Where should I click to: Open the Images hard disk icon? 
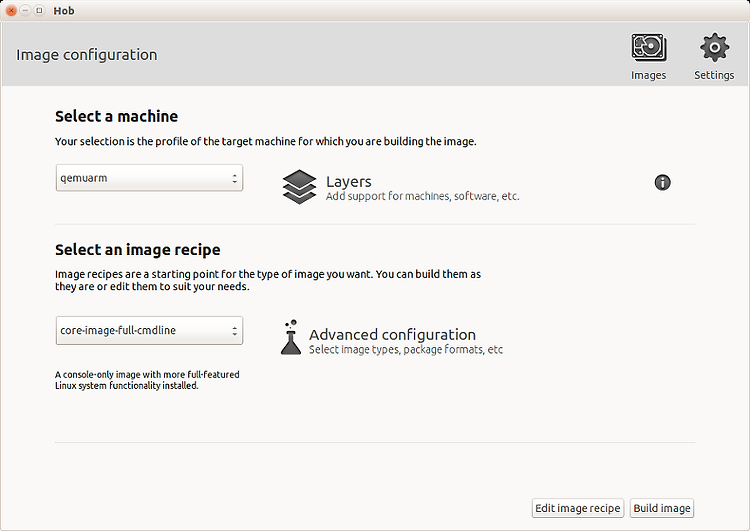pos(649,48)
